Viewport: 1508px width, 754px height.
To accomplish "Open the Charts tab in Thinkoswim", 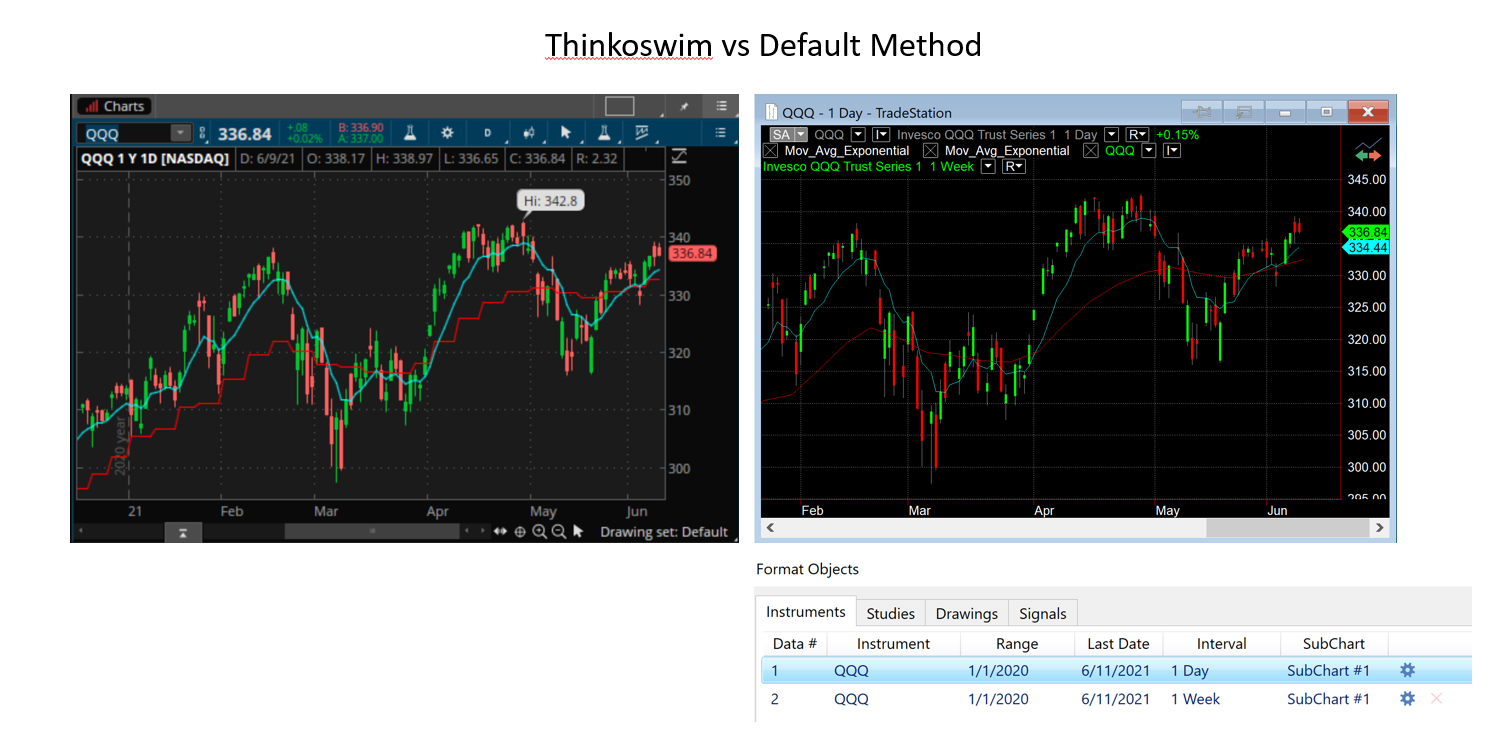I will click(x=114, y=106).
